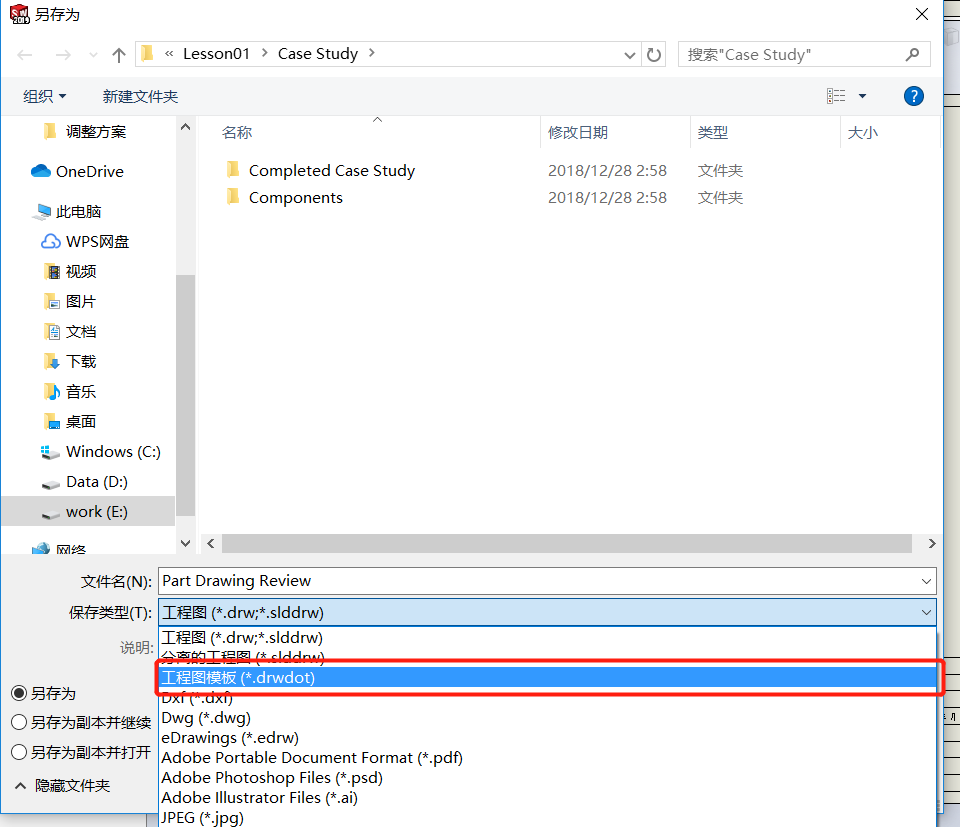The image size is (960, 827).
Task: Click the search magnifier icon
Action: 912,54
